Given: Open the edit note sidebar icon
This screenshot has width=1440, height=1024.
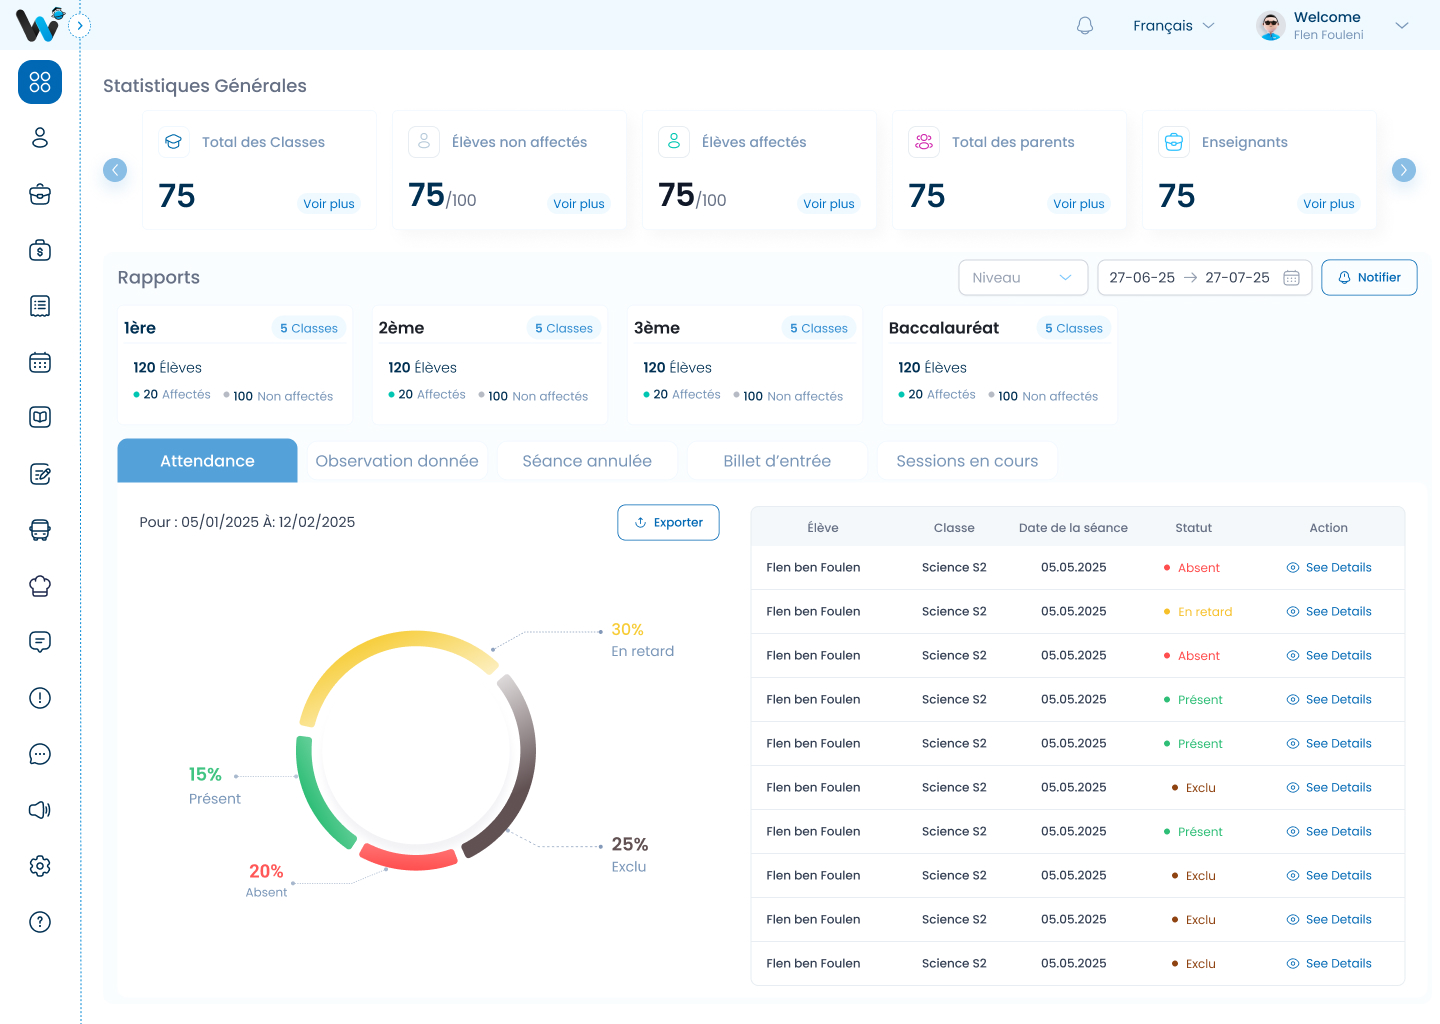Looking at the screenshot, I should 40,474.
